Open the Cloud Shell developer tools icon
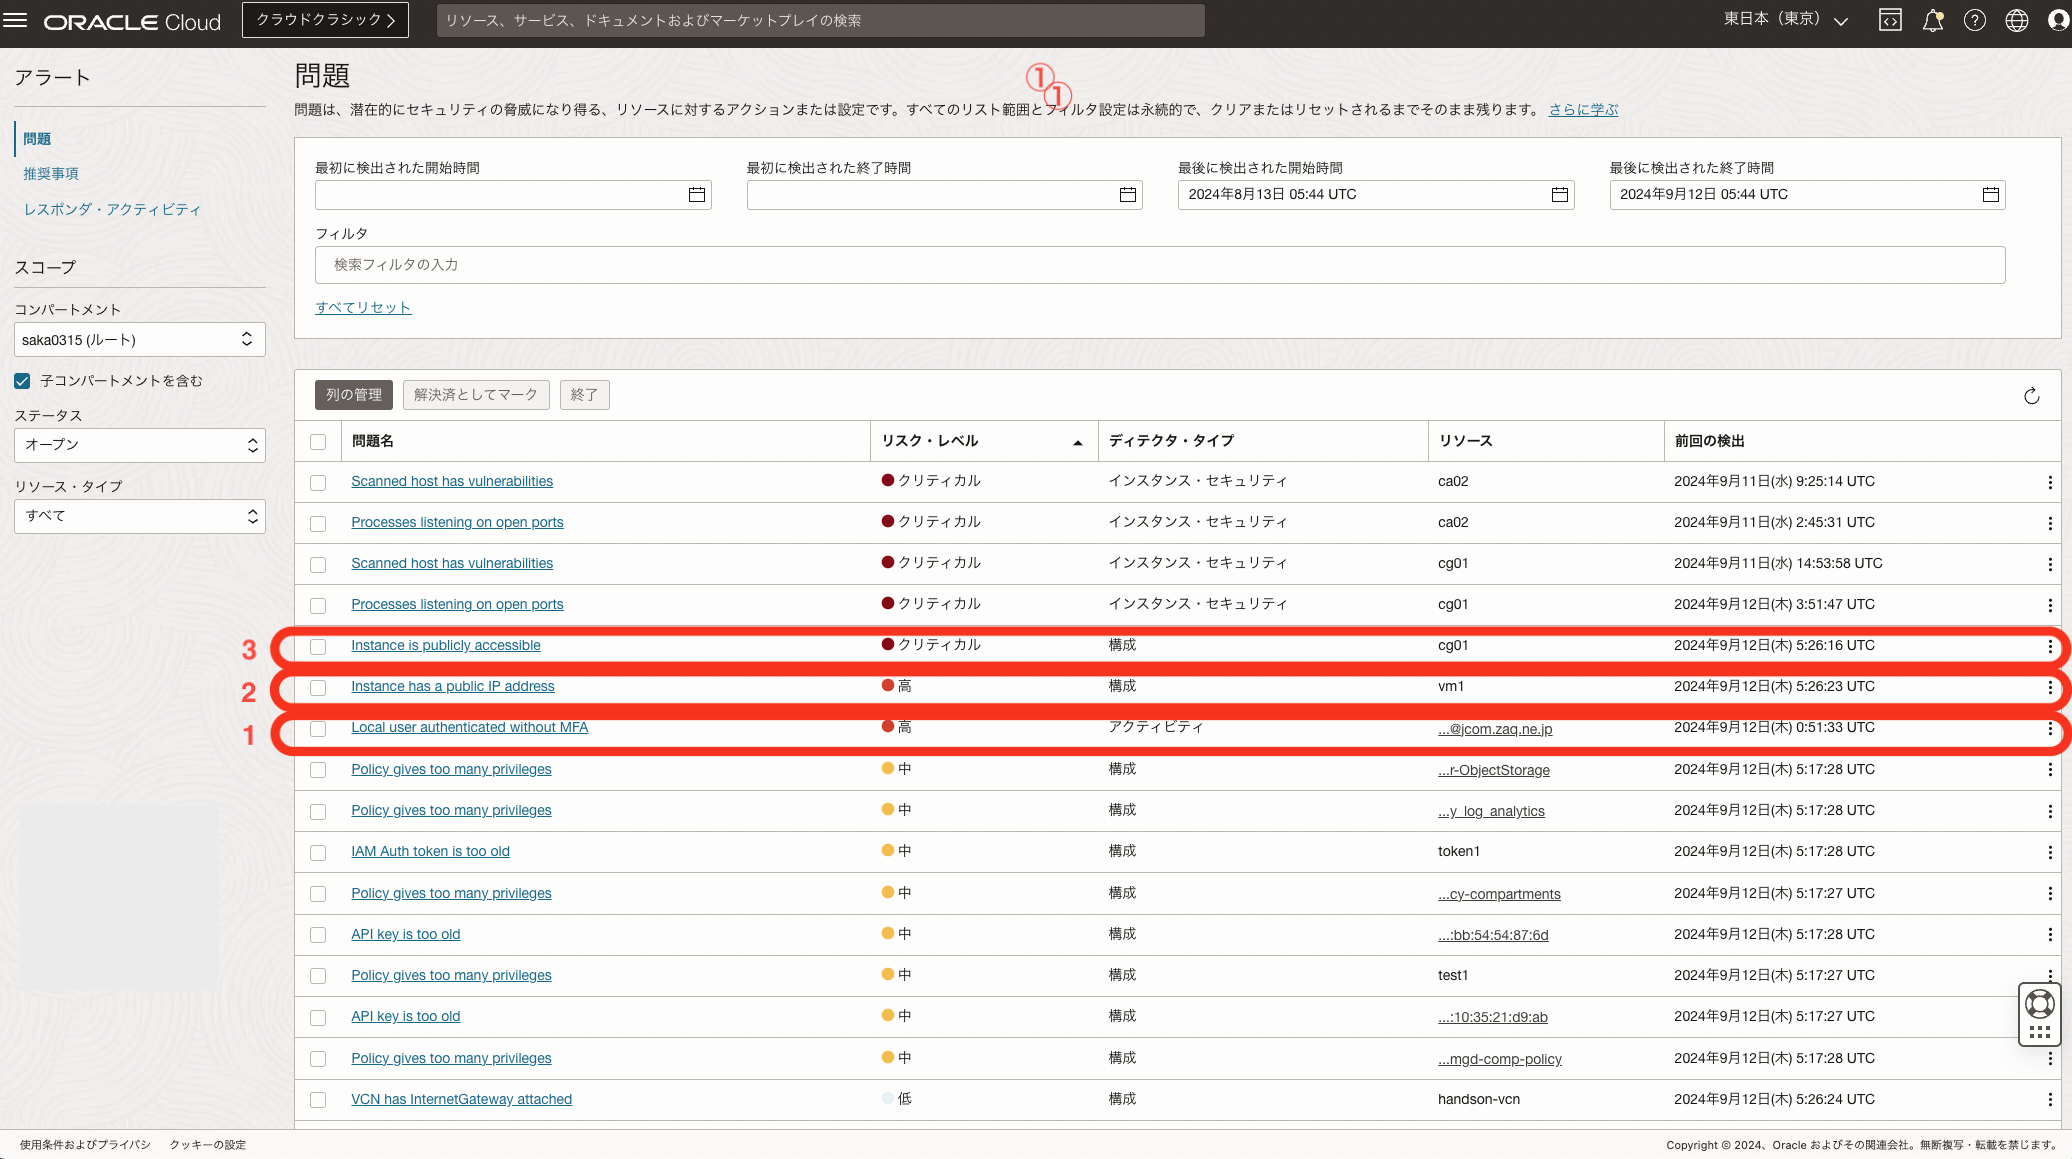Image resolution: width=2072 pixels, height=1159 pixels. coord(1890,20)
